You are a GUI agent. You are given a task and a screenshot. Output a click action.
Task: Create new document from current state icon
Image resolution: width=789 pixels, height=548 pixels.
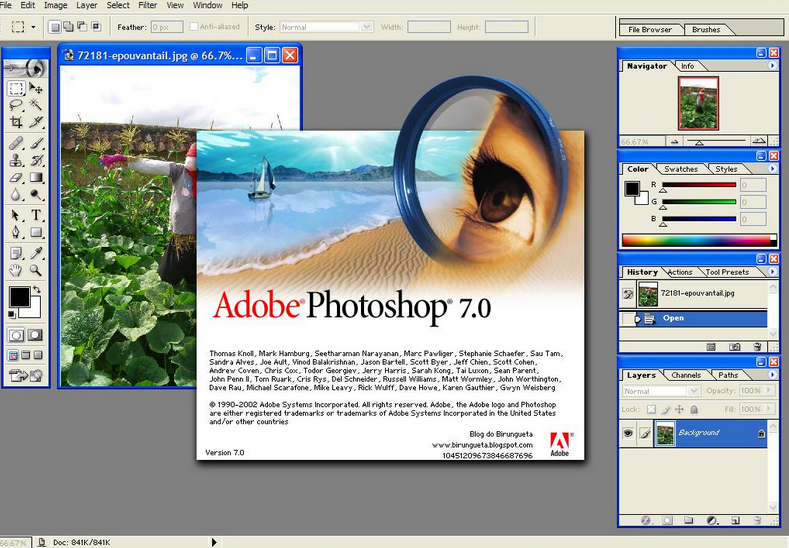pos(711,347)
